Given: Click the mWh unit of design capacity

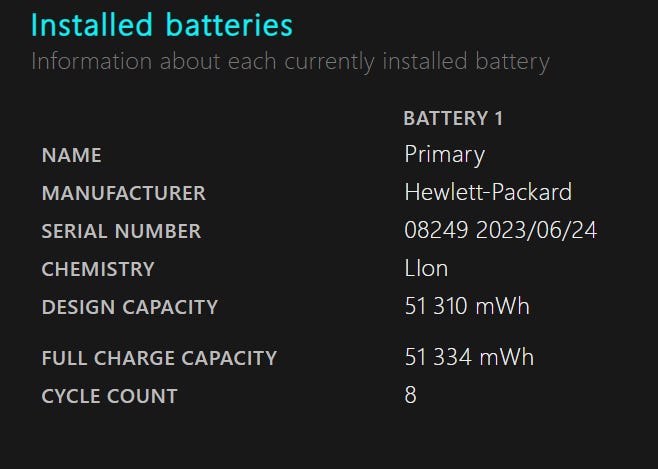Looking at the screenshot, I should coord(505,306).
